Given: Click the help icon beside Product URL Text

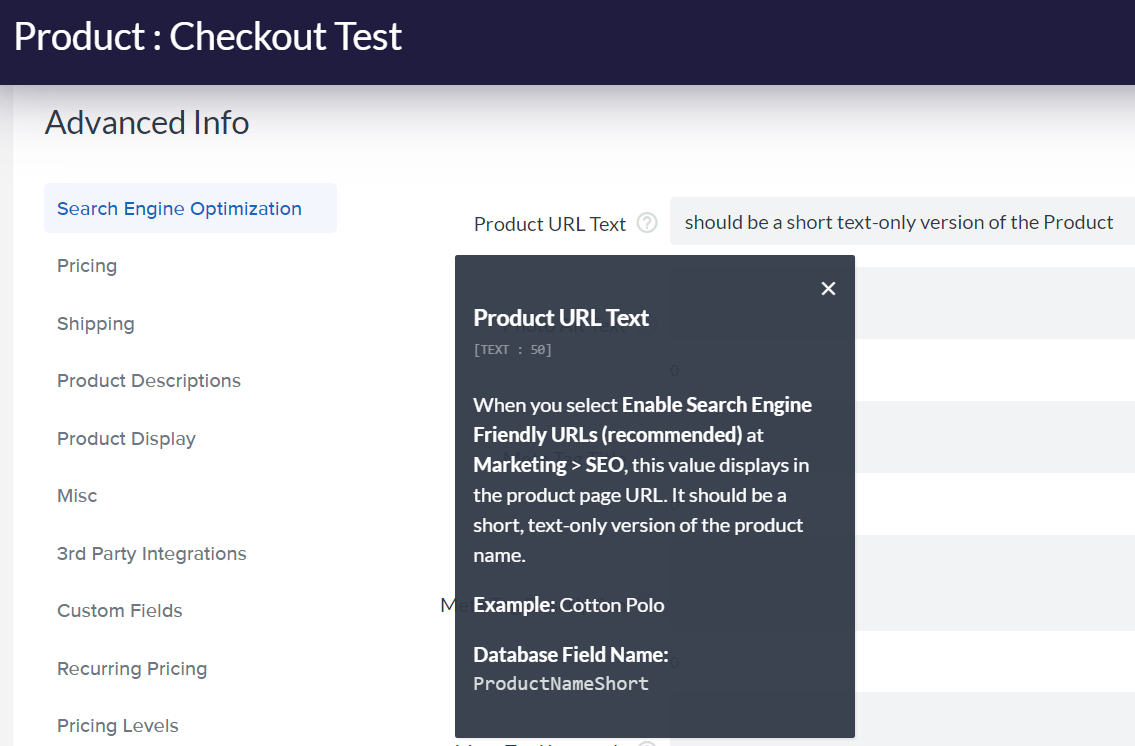Looking at the screenshot, I should (647, 223).
